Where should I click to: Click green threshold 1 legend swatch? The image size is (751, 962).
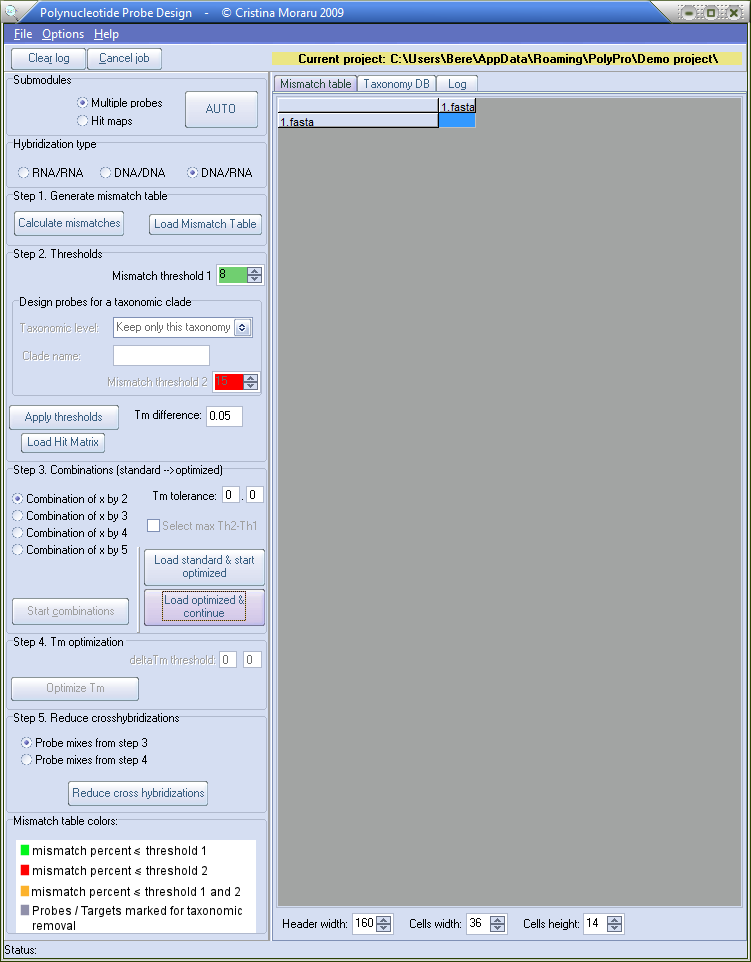(25, 850)
